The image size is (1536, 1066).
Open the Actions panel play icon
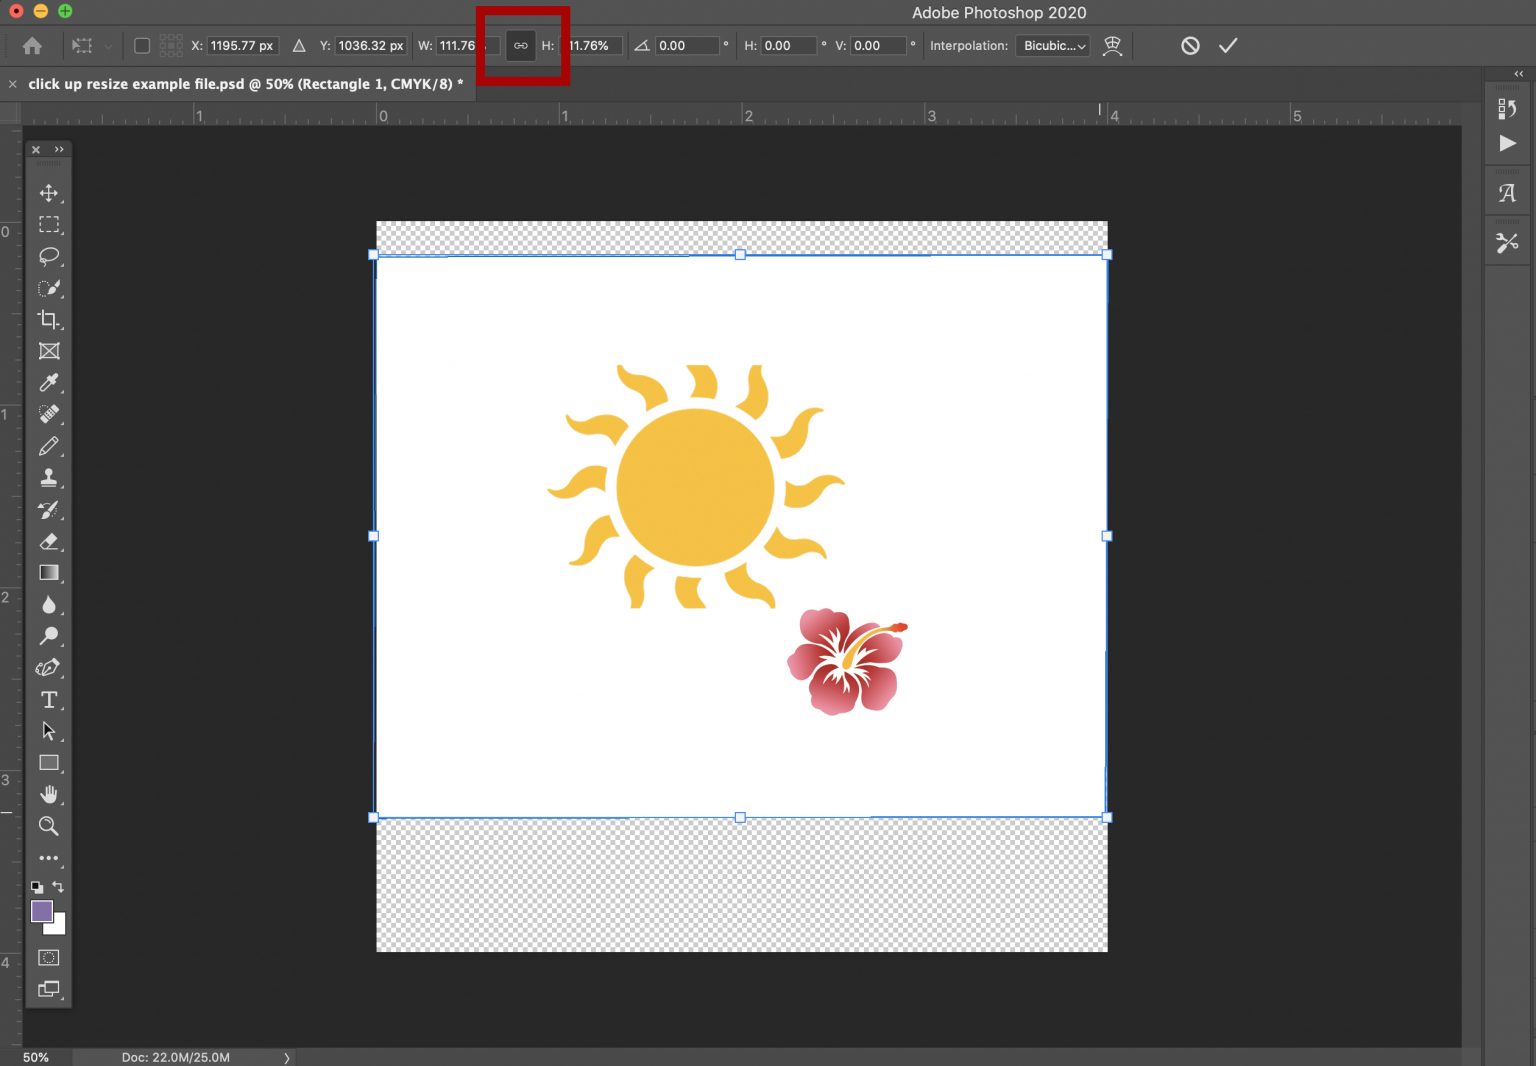[x=1507, y=143]
